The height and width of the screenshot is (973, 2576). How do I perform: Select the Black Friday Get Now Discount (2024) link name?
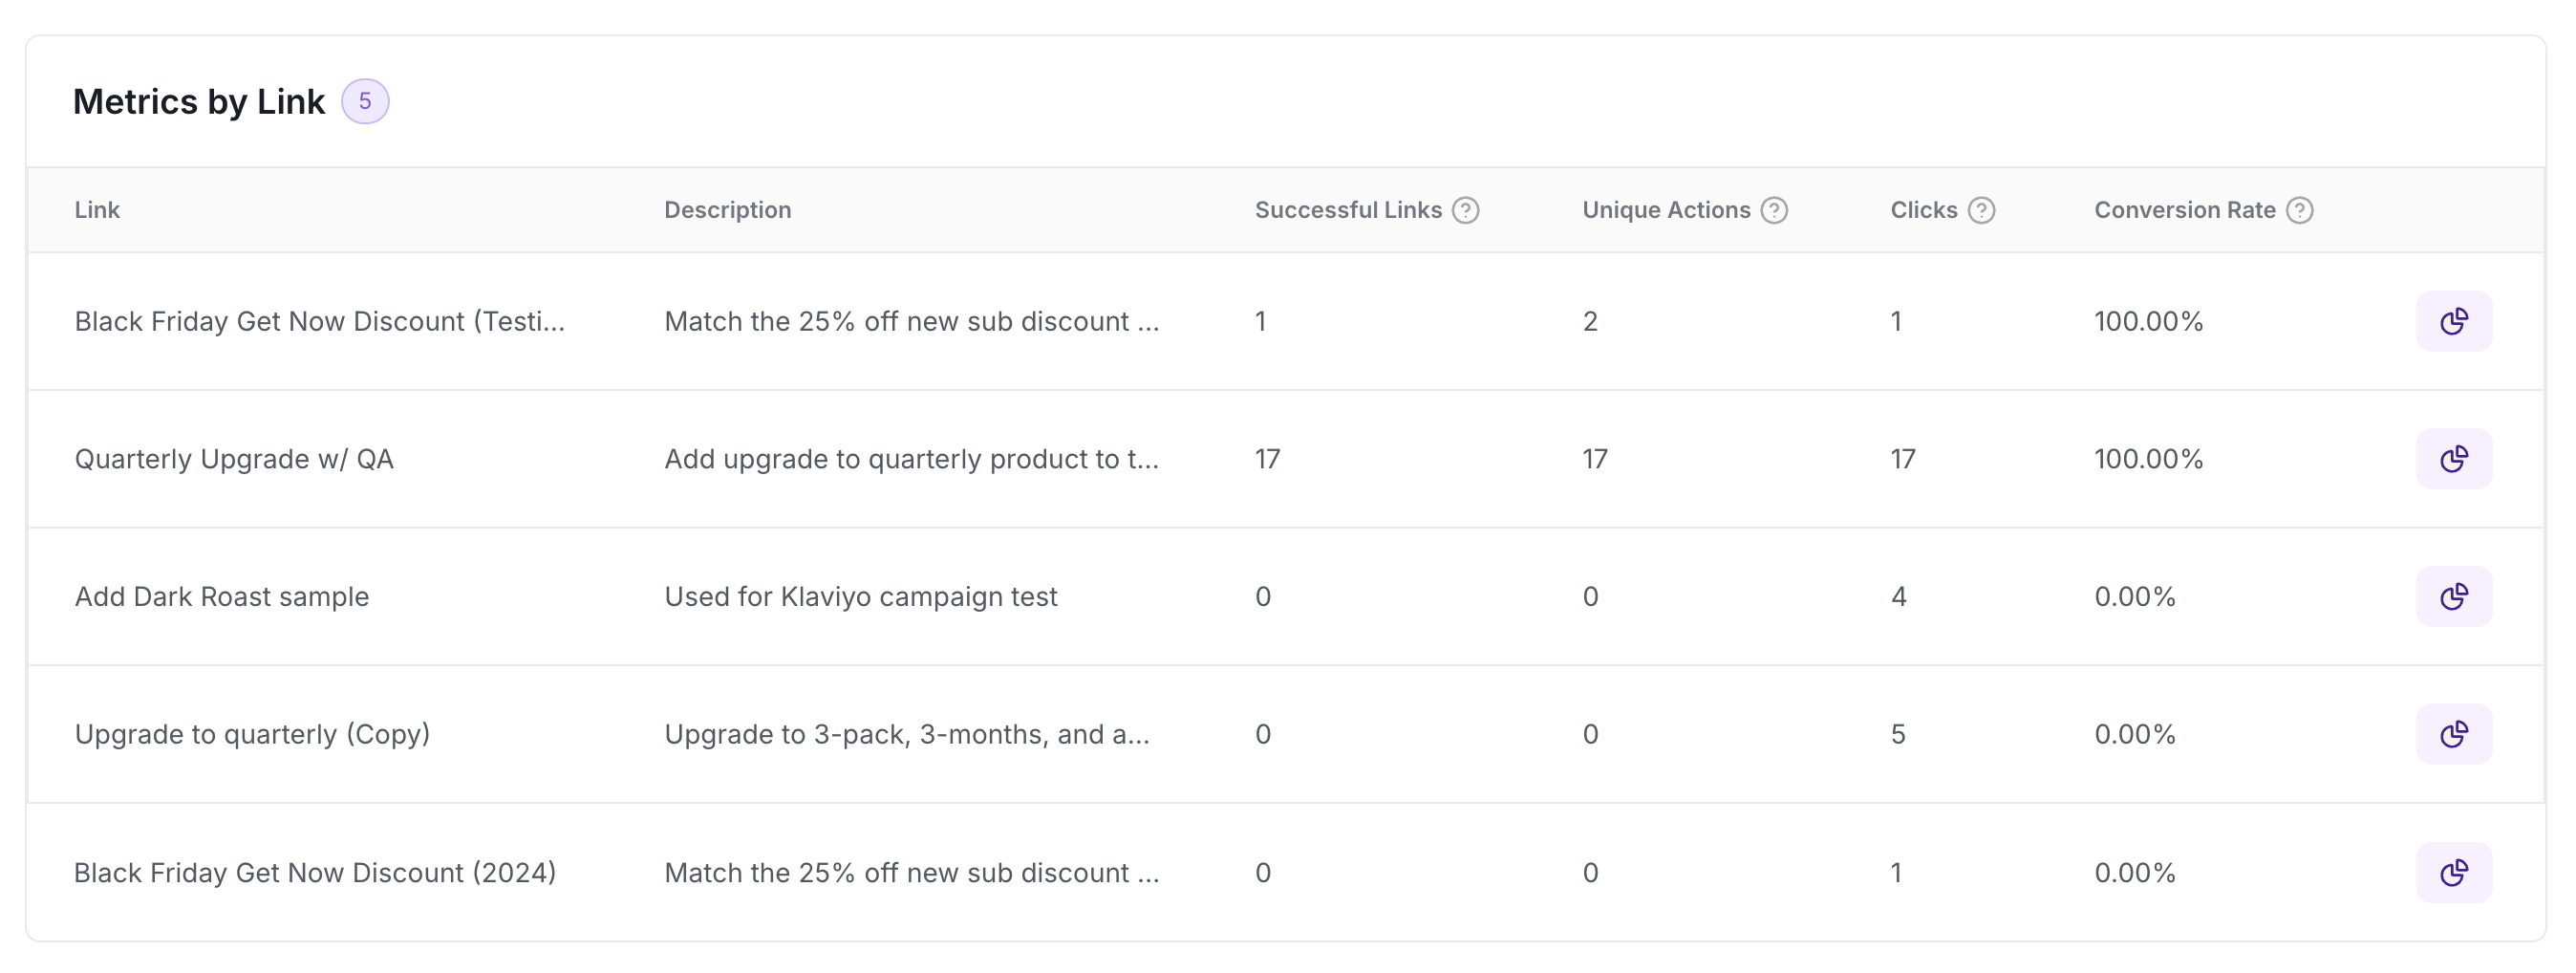coord(315,873)
